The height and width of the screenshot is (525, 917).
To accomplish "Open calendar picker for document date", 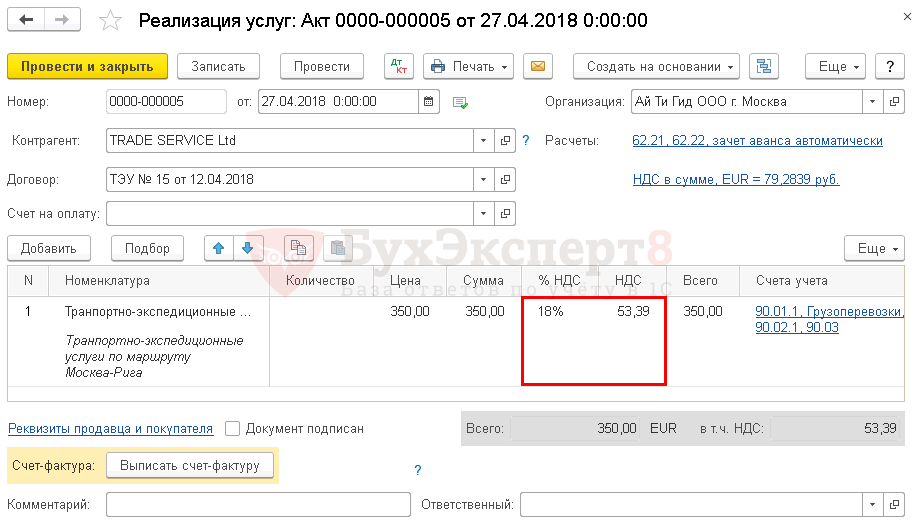I will [x=429, y=101].
